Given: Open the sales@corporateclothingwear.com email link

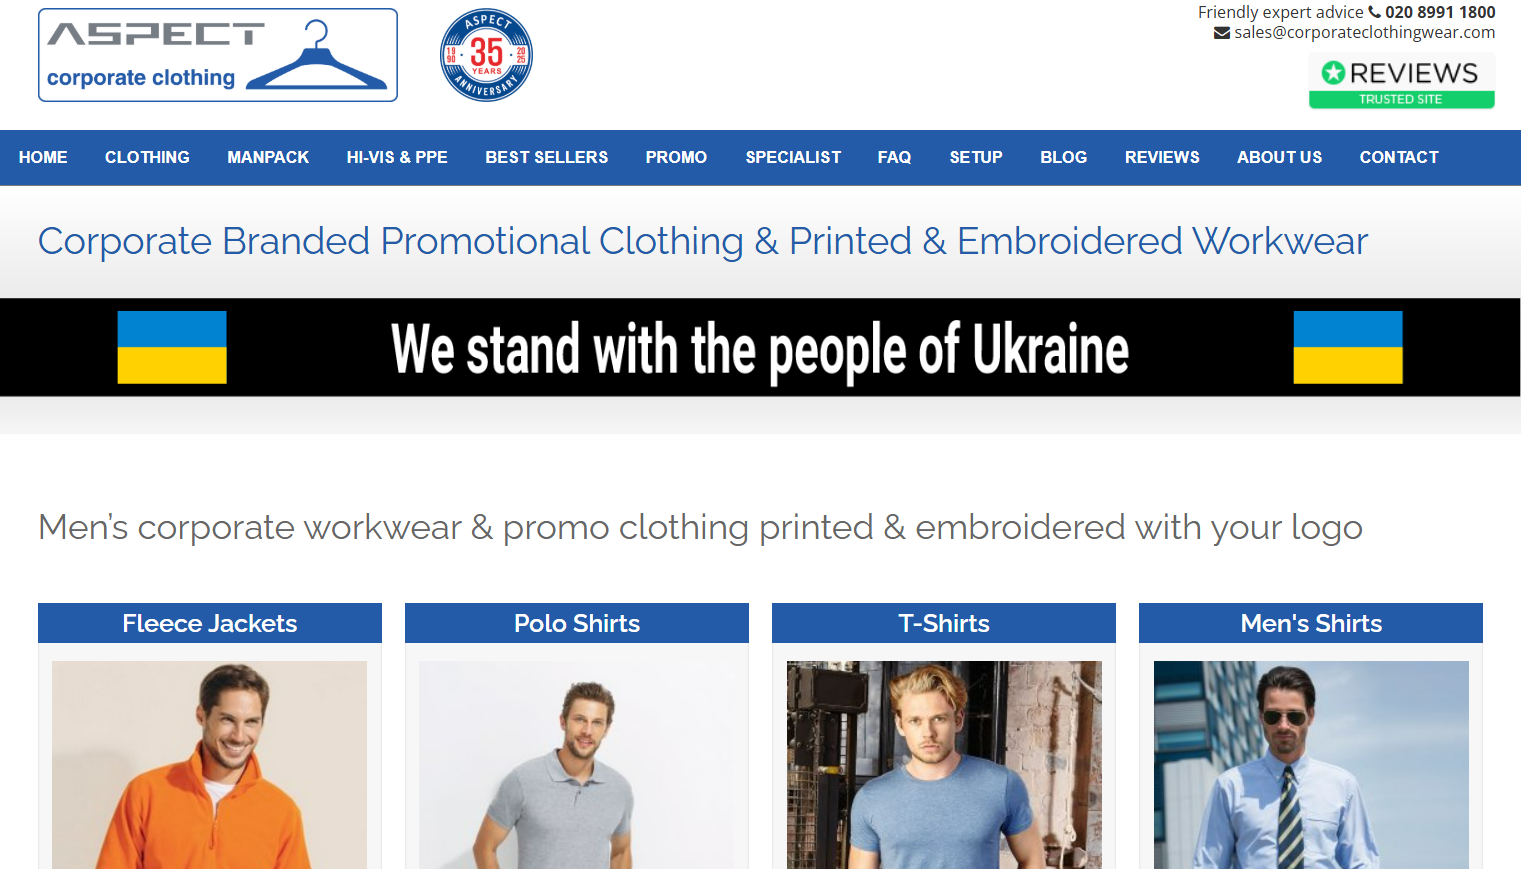Looking at the screenshot, I should pos(1364,33).
